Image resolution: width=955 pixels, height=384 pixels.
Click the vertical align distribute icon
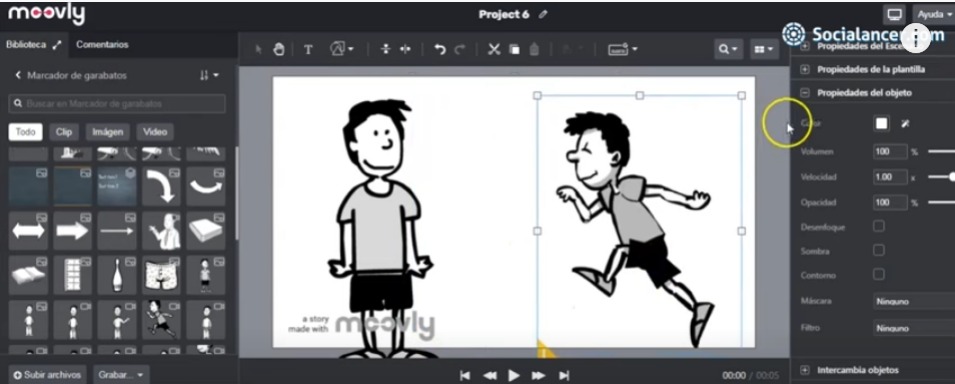point(385,49)
